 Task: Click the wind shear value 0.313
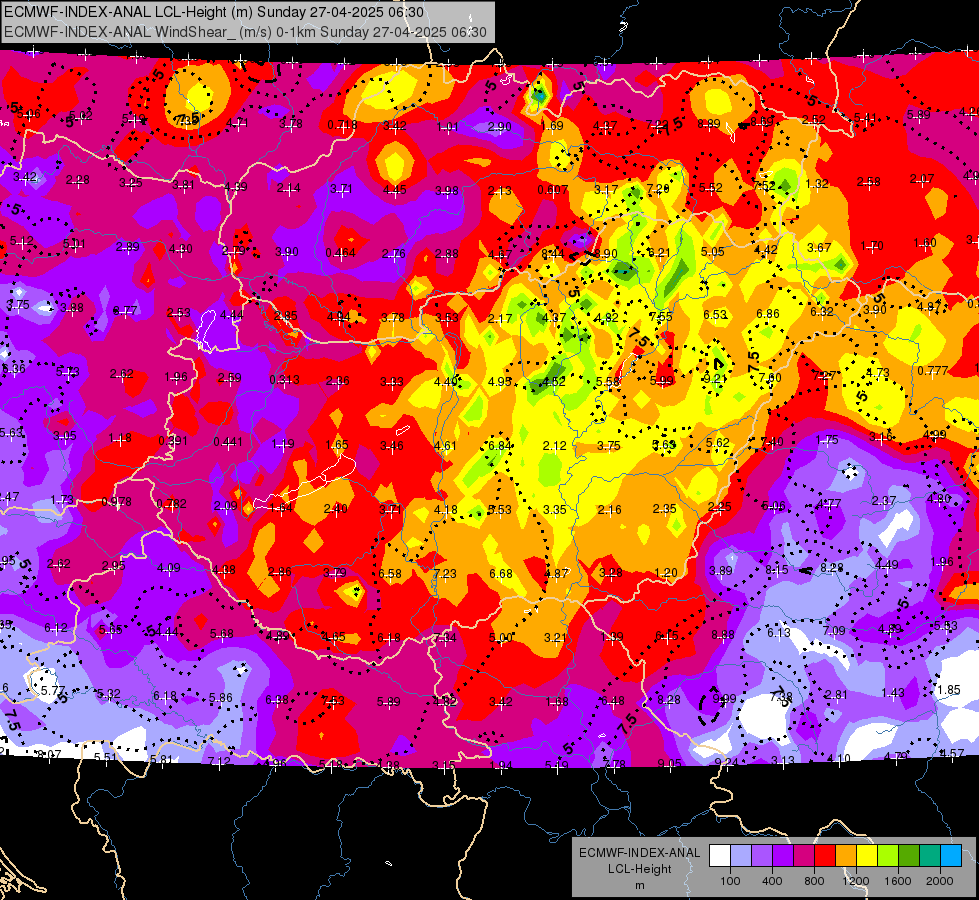(285, 379)
